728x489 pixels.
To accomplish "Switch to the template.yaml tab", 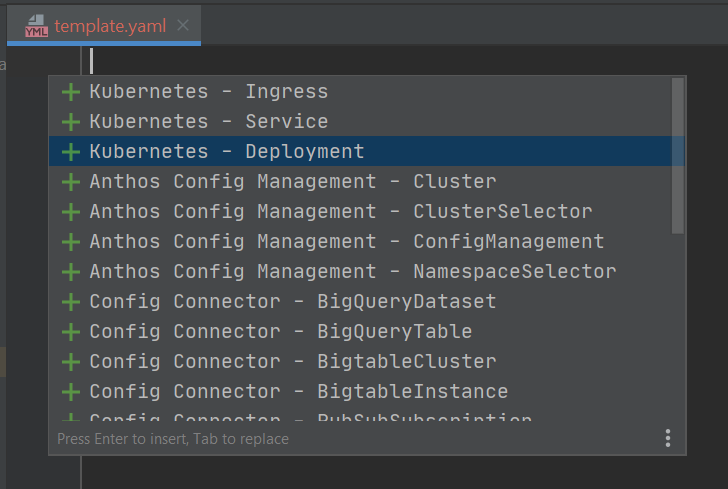I will point(110,26).
